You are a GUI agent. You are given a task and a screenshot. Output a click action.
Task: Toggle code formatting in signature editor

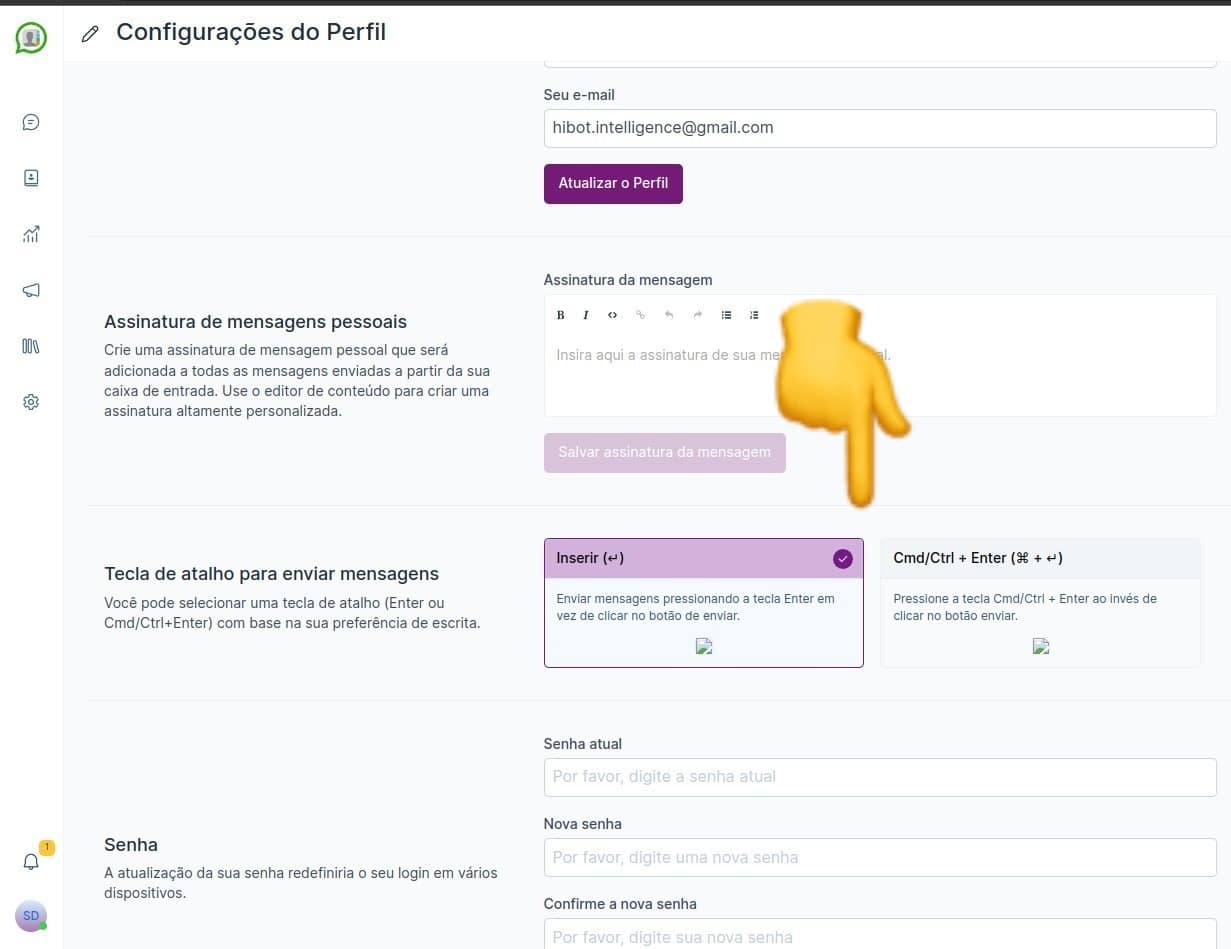click(613, 315)
